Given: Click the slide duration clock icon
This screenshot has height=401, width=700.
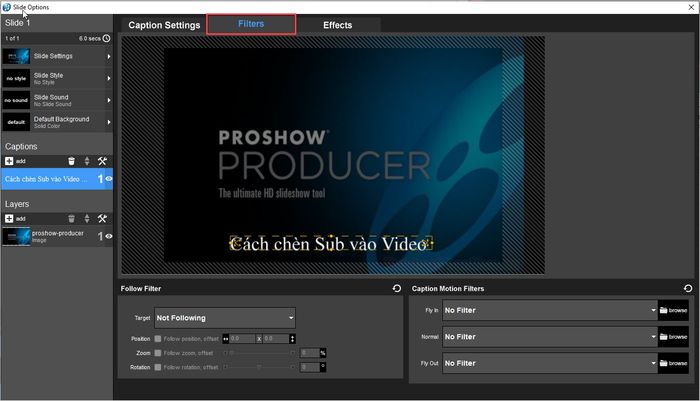Looking at the screenshot, I should (x=106, y=38).
